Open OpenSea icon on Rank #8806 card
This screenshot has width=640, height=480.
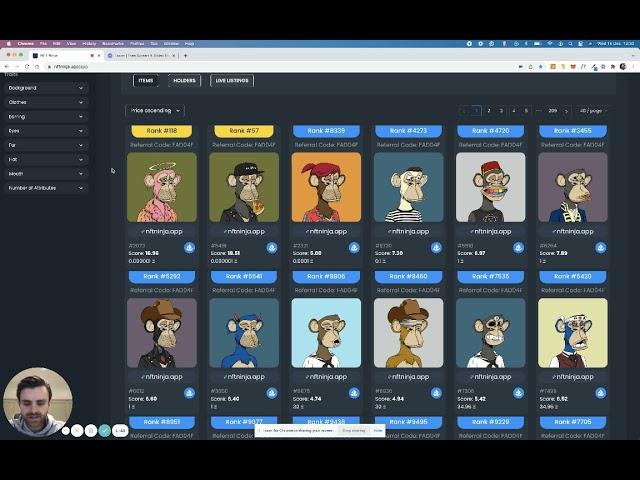tap(354, 393)
